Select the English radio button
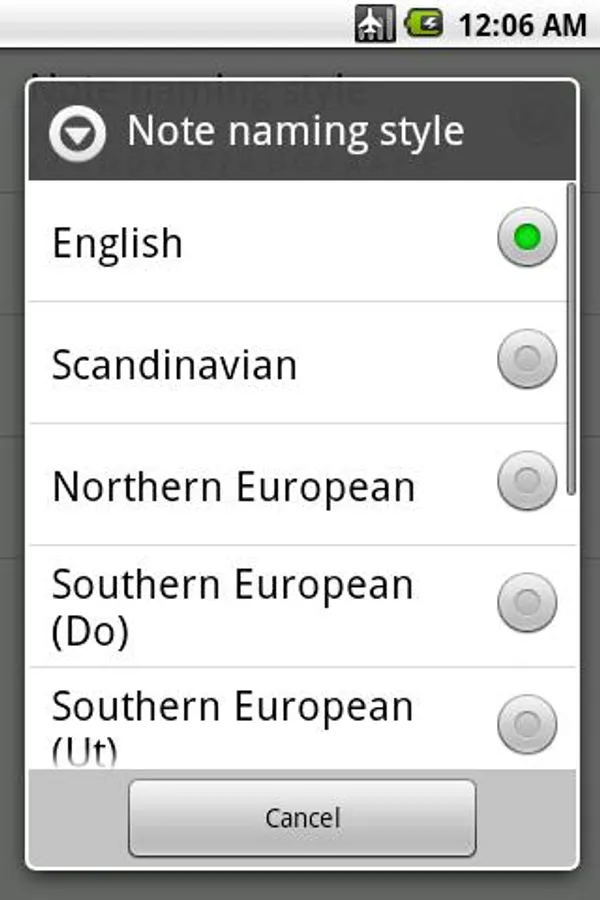The width and height of the screenshot is (600, 900). pos(527,237)
